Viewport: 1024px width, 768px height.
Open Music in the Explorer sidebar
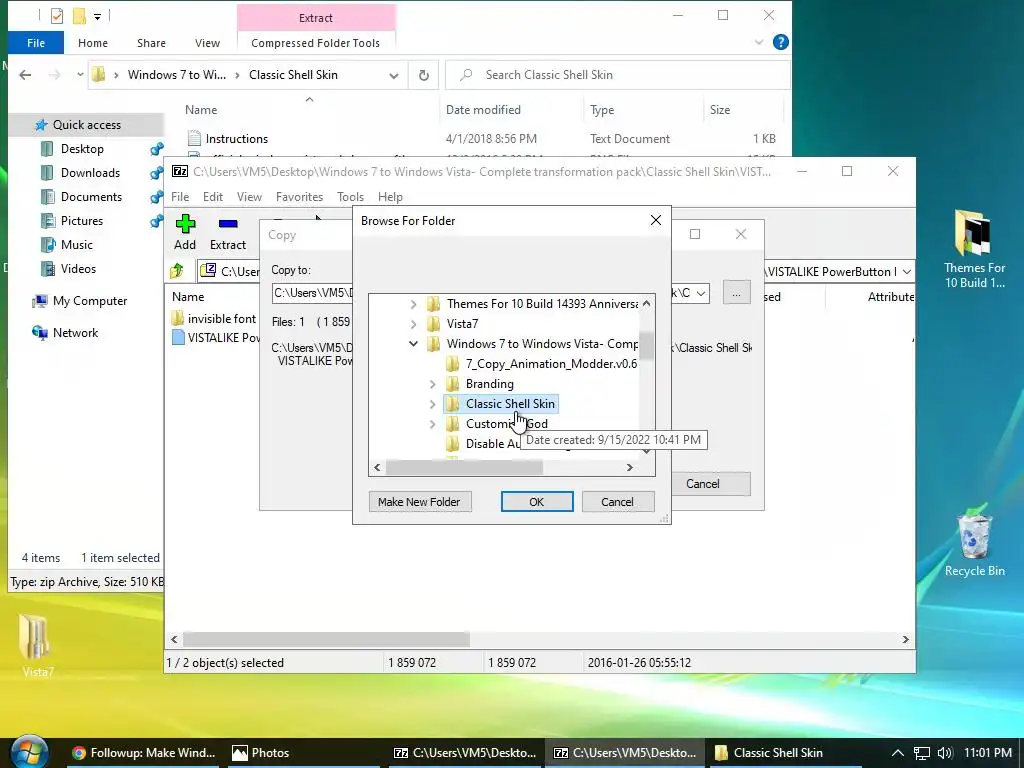click(76, 245)
